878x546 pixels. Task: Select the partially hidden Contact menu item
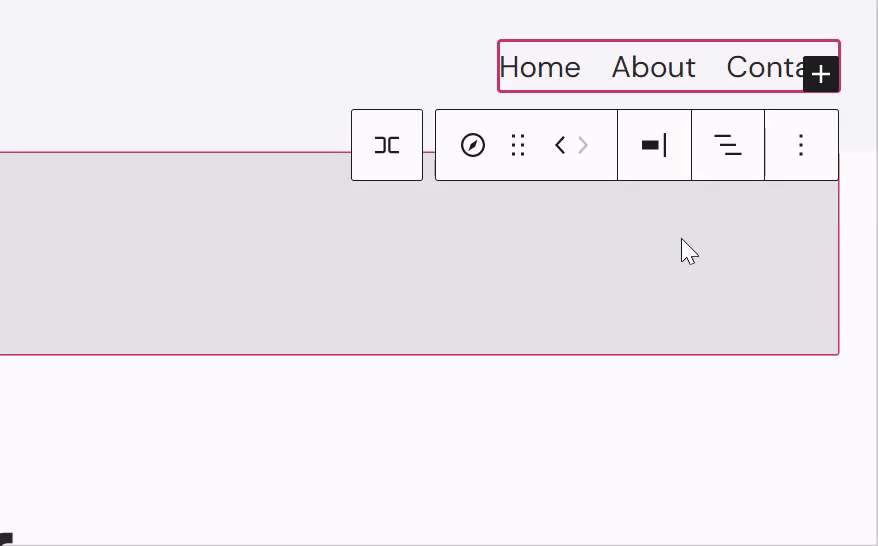coord(765,67)
